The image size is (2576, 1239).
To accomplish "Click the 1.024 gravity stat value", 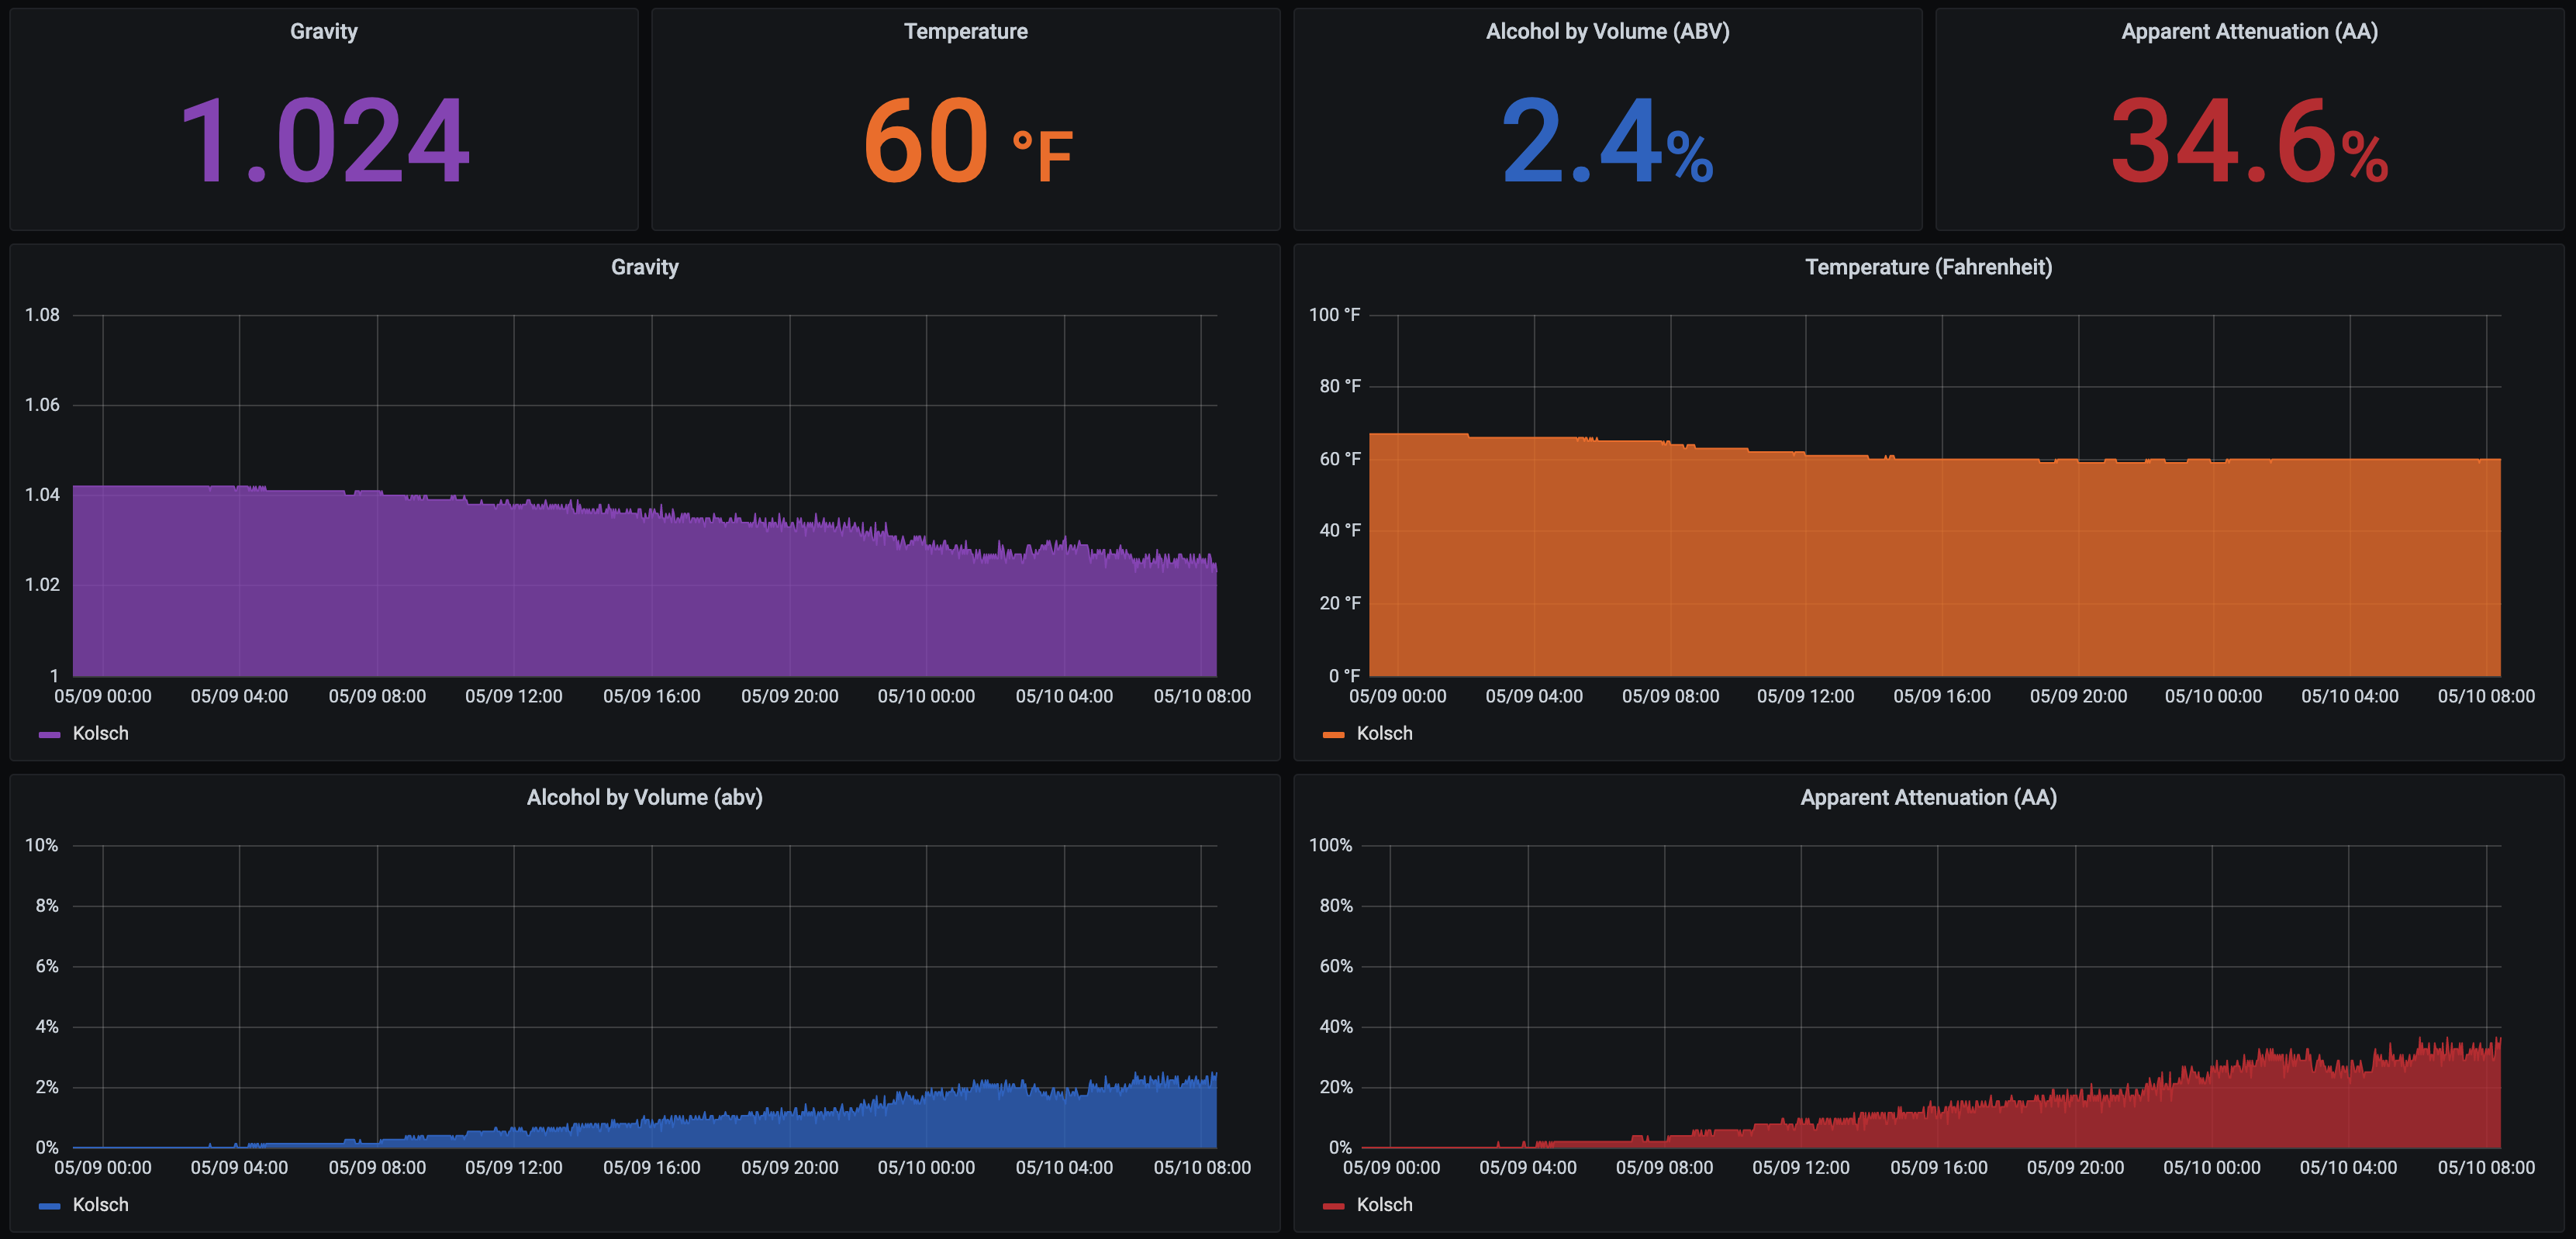I will click(x=323, y=142).
